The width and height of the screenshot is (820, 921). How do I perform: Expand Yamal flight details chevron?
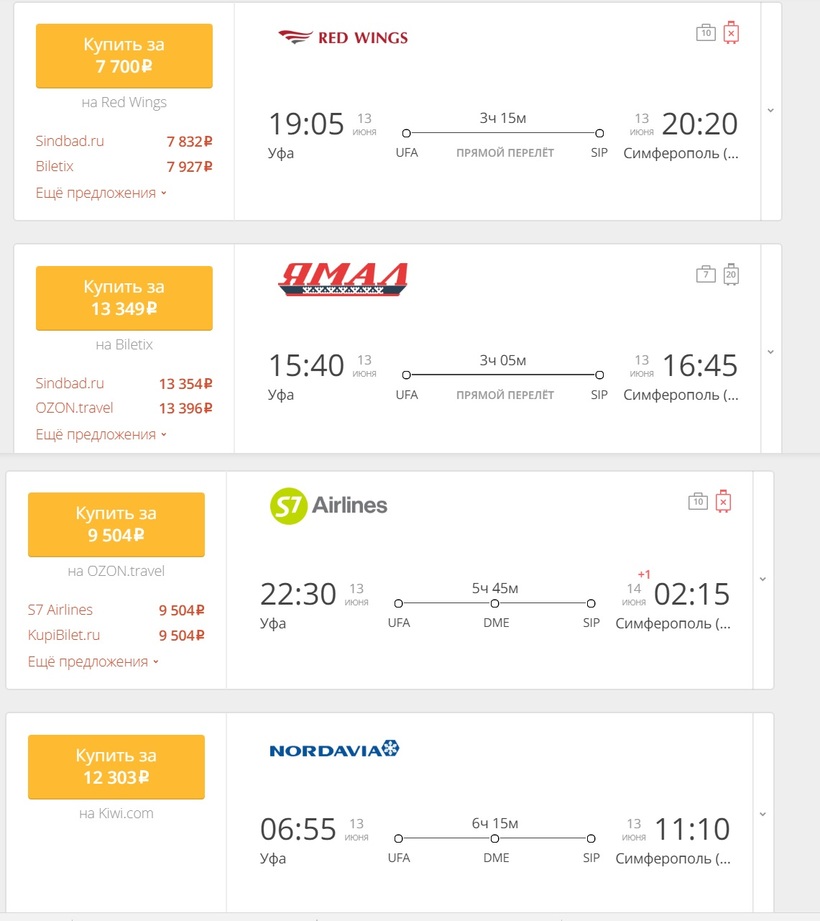[x=770, y=352]
